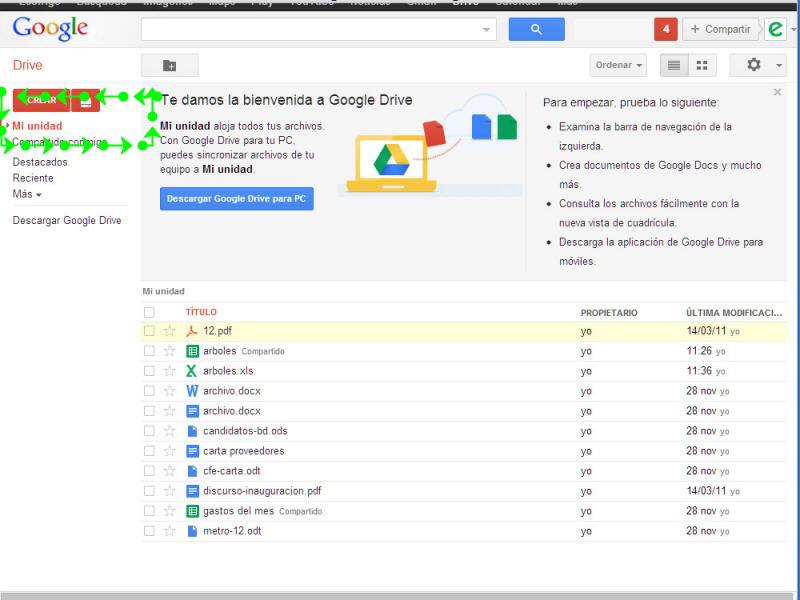The width and height of the screenshot is (800, 600).
Task: Click the Docs icon of discurso-inauguracion.pdf
Action: pos(192,491)
